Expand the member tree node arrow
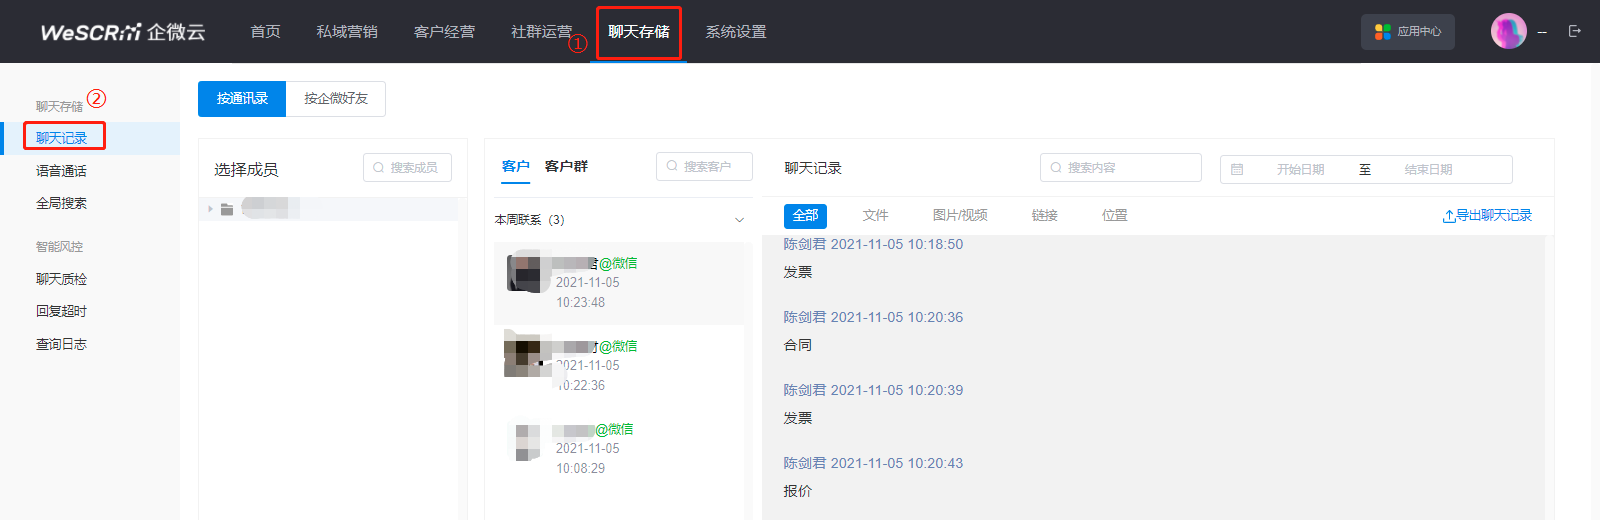Screen dimensions: 1600x520 tap(210, 209)
